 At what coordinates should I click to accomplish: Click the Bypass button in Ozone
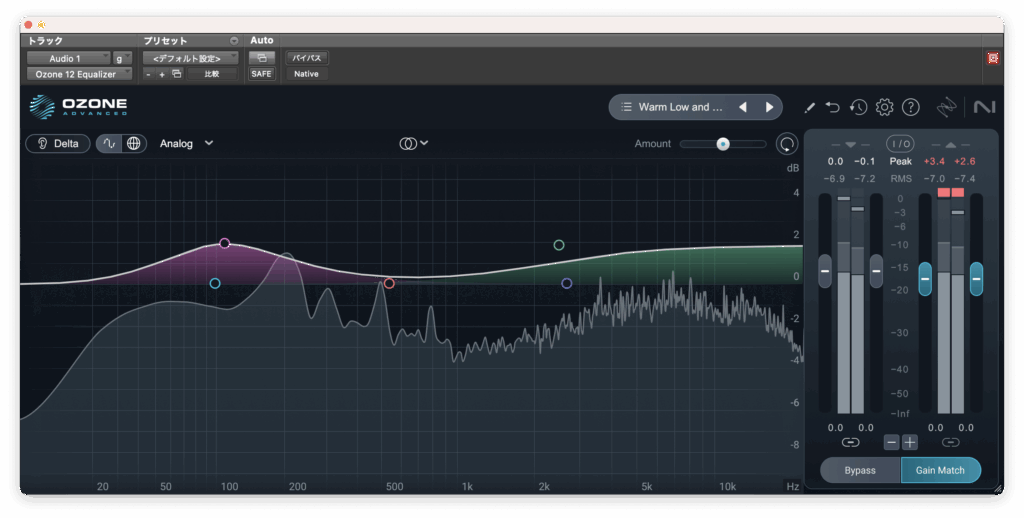[860, 470]
